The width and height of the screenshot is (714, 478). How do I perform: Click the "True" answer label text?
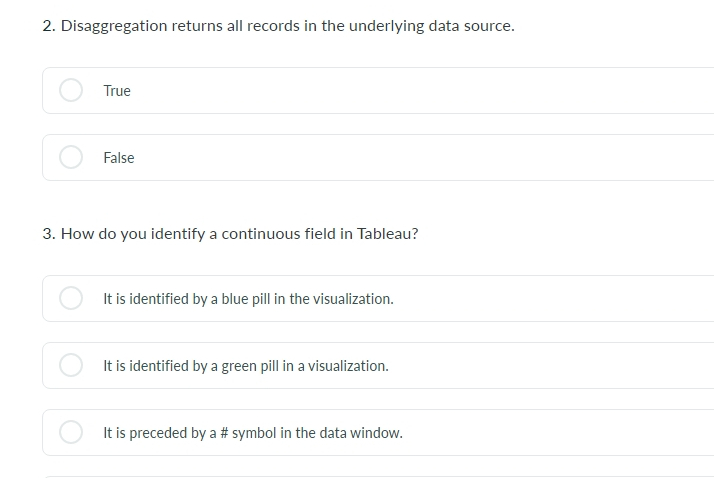[x=117, y=91]
